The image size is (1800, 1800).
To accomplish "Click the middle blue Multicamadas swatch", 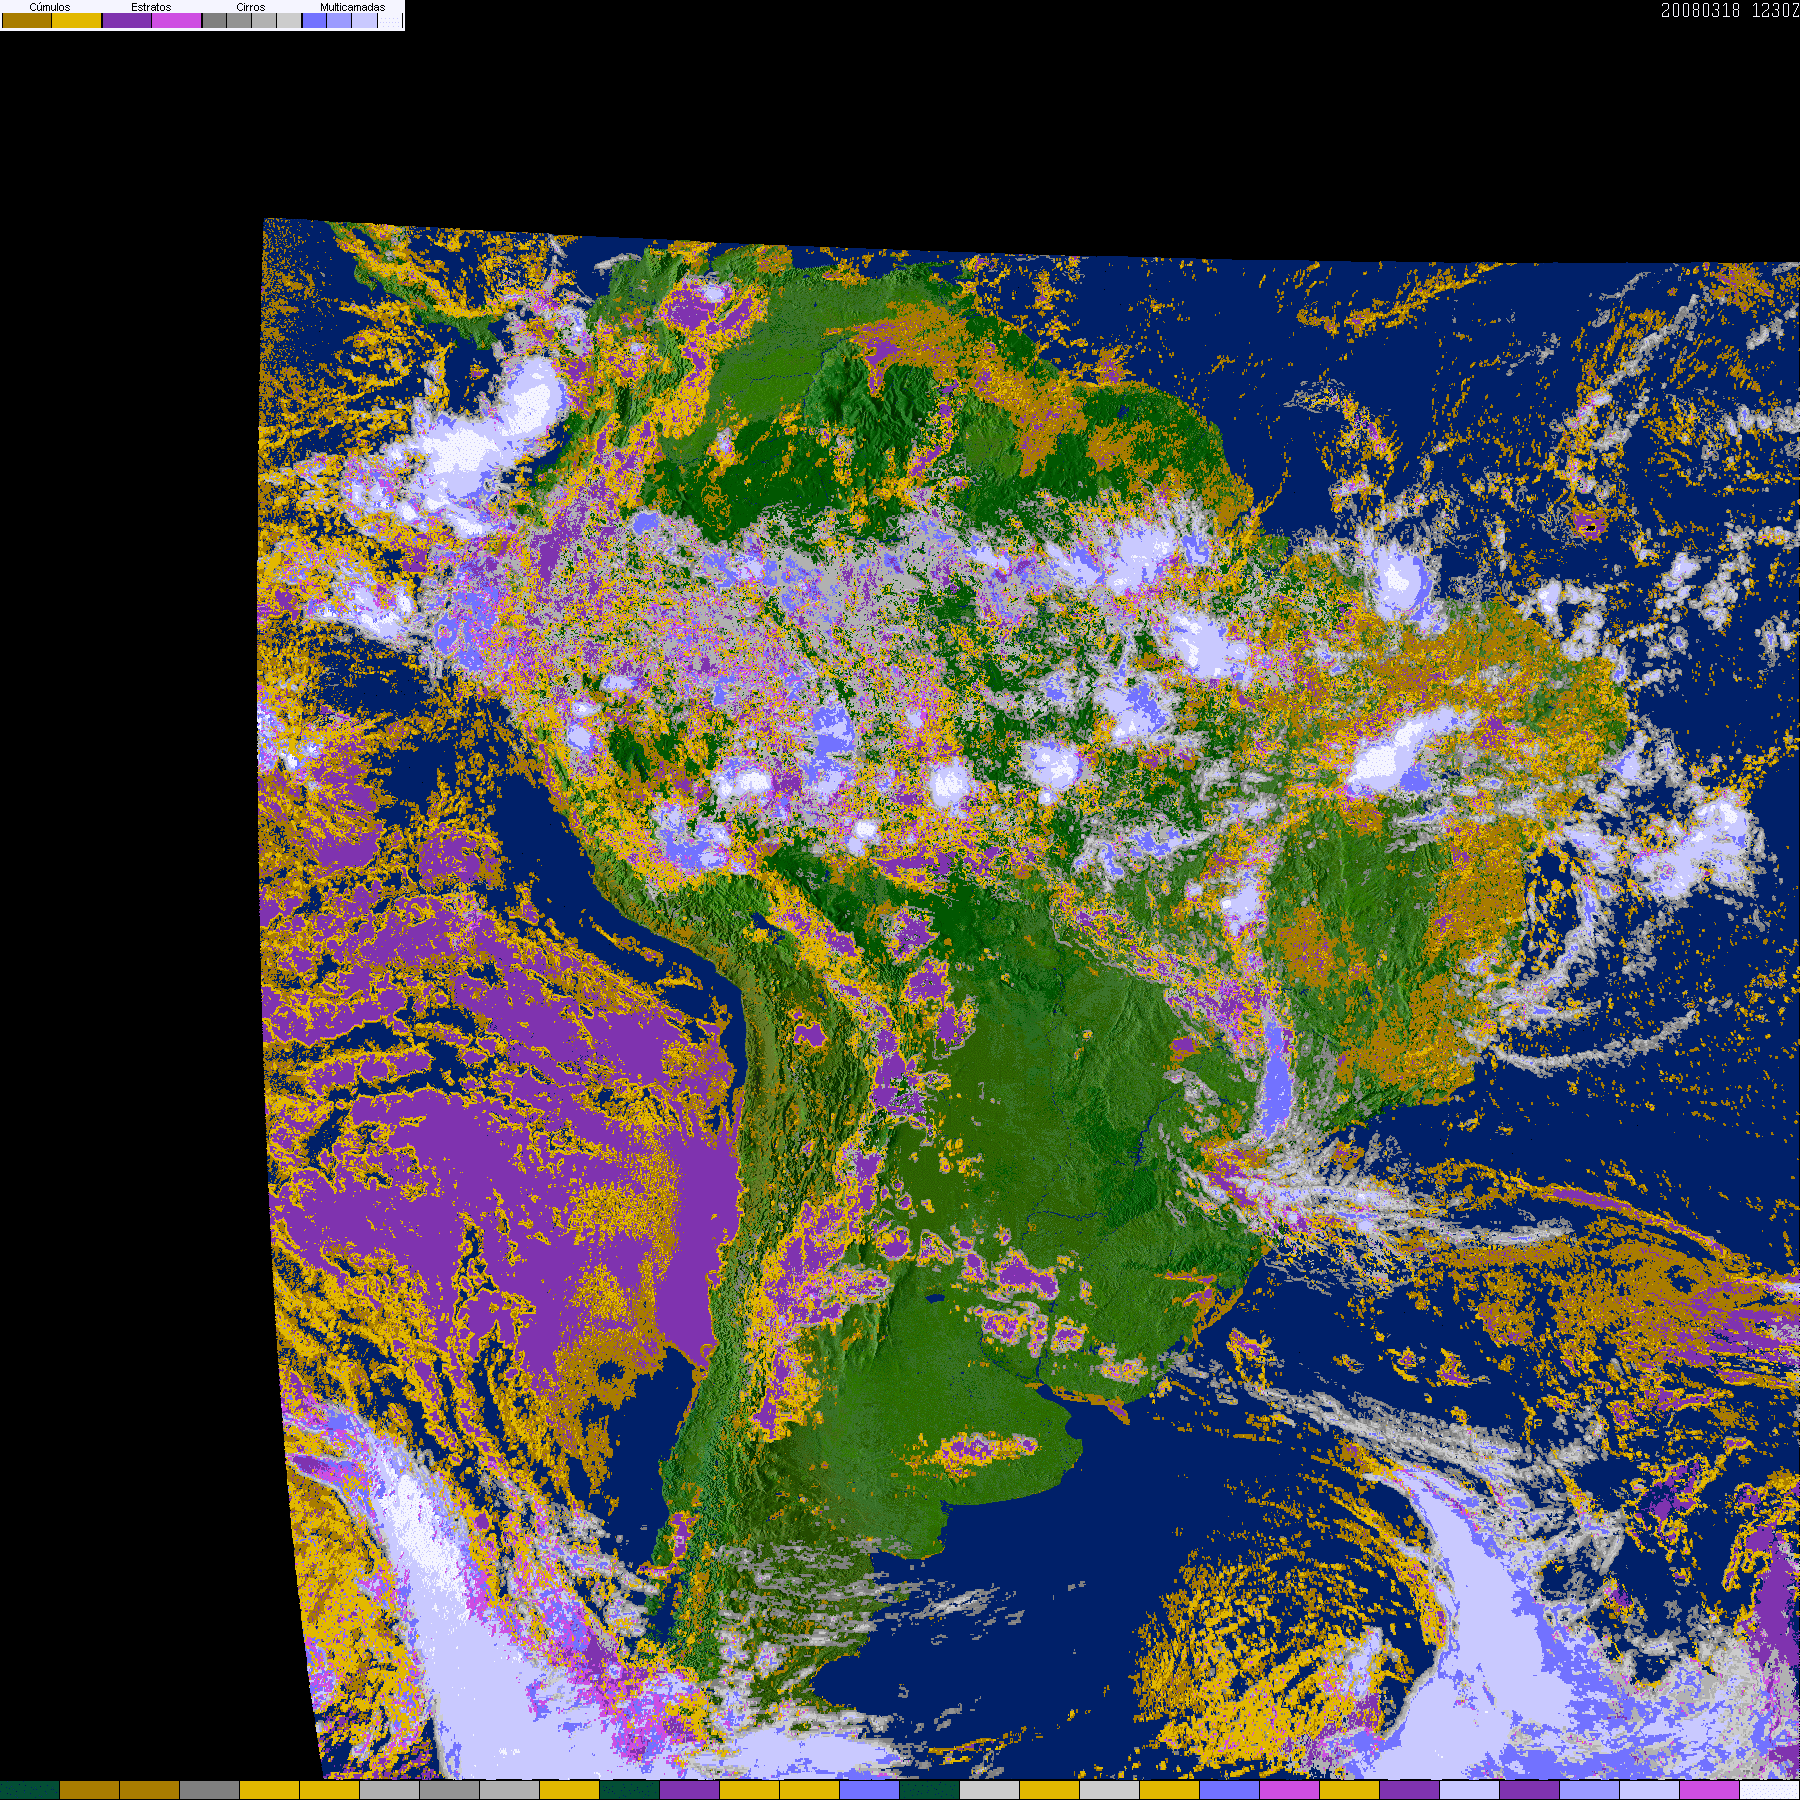I will tap(339, 20).
